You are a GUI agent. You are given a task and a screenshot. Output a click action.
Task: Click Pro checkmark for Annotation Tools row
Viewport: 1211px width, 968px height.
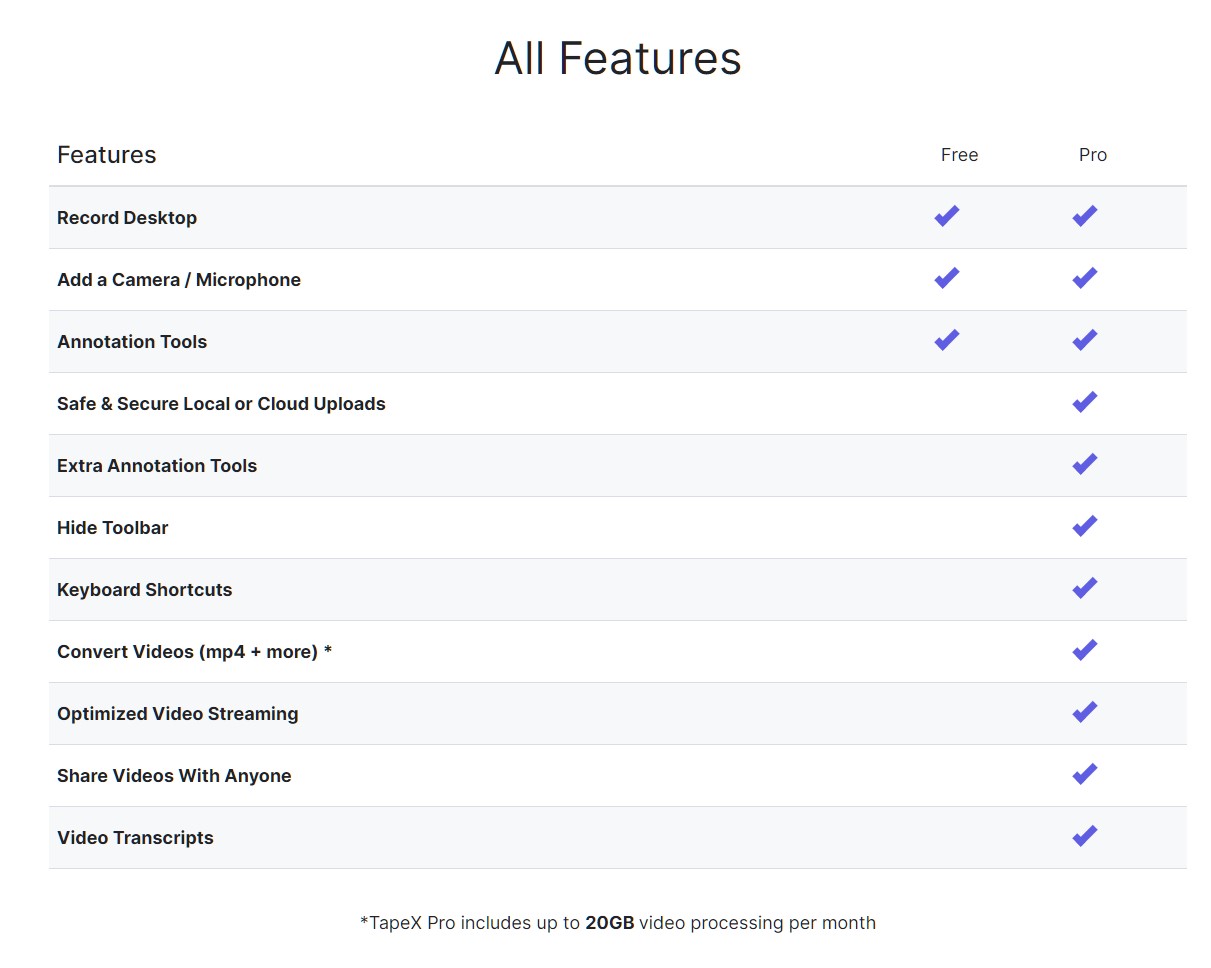tap(1084, 340)
